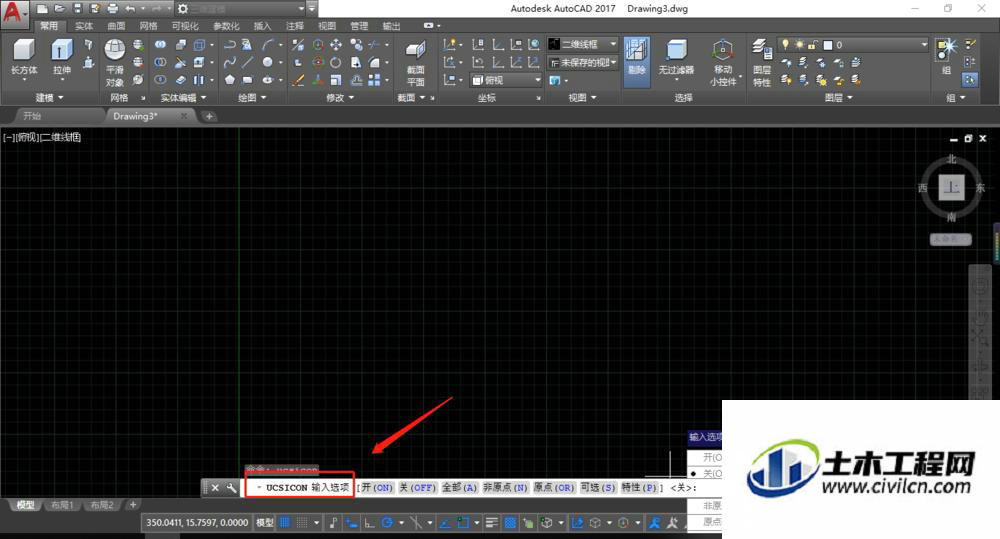Click the Open file folder icon
Viewport: 1000px width, 539px height.
point(59,8)
